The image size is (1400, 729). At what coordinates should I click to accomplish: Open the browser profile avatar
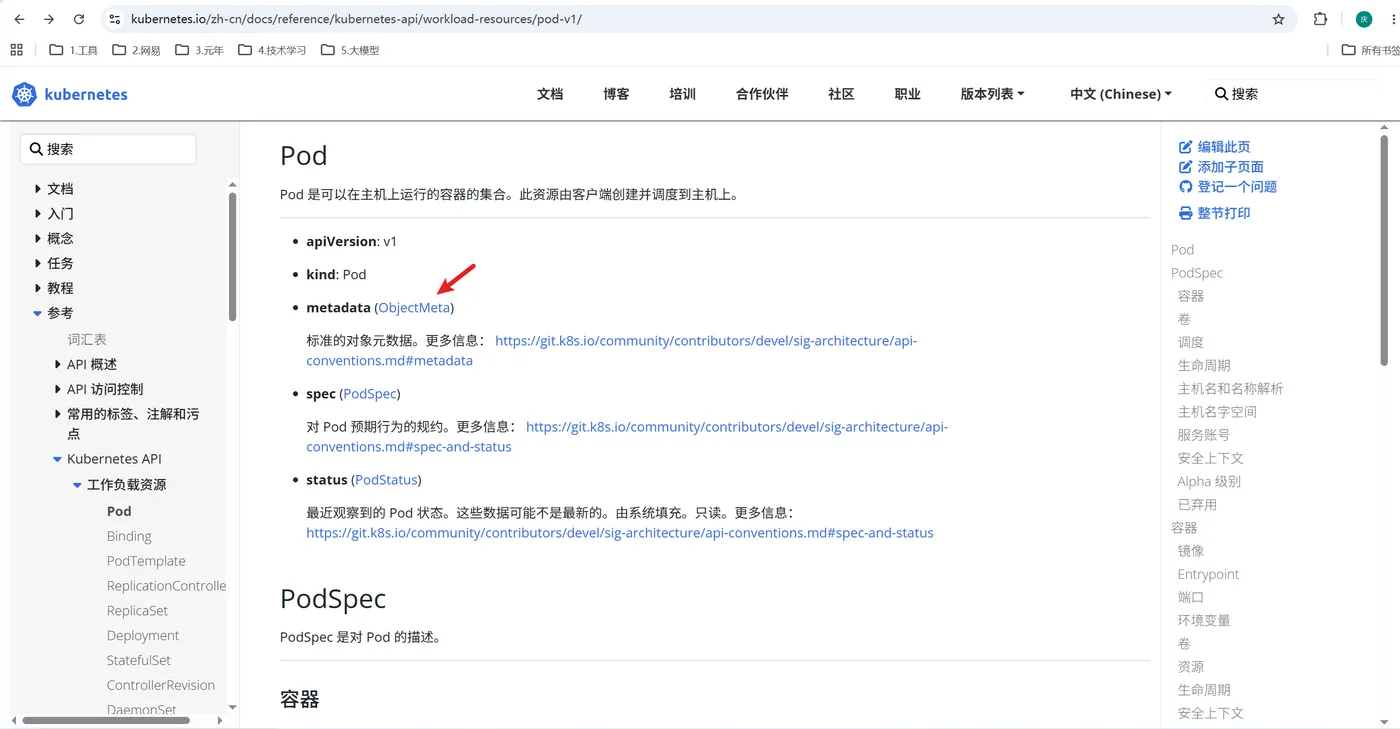click(x=1364, y=19)
